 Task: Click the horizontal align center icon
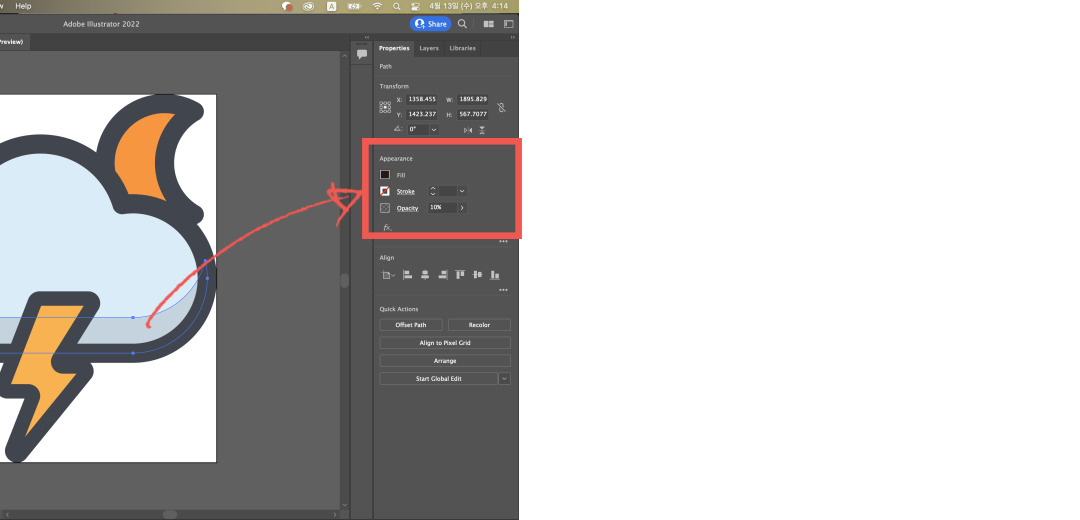point(425,274)
